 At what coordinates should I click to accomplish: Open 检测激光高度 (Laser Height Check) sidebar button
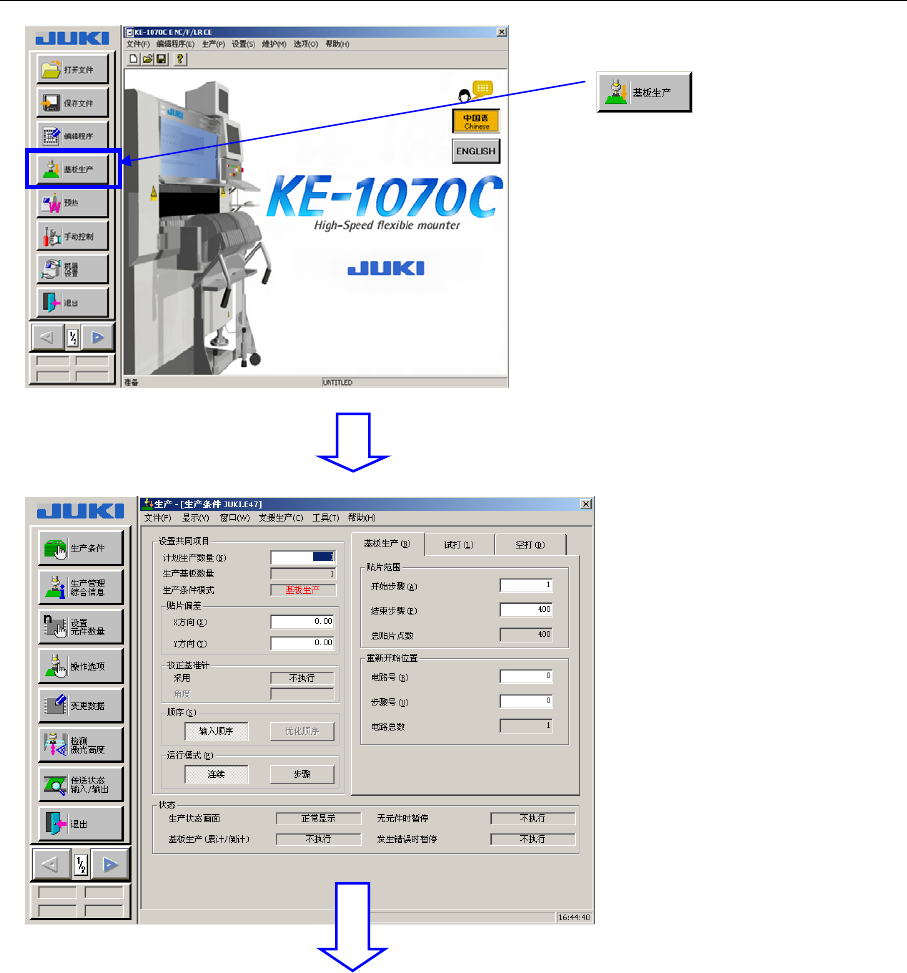(x=81, y=745)
